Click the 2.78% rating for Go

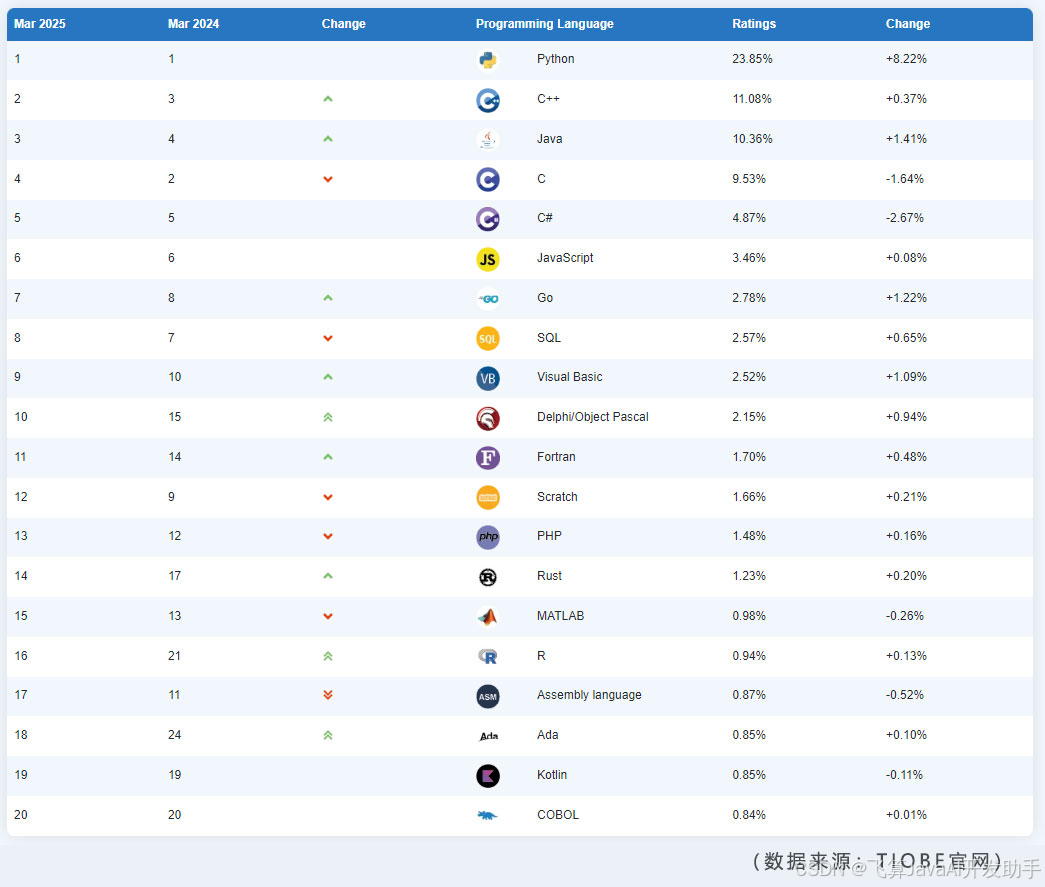coord(748,298)
